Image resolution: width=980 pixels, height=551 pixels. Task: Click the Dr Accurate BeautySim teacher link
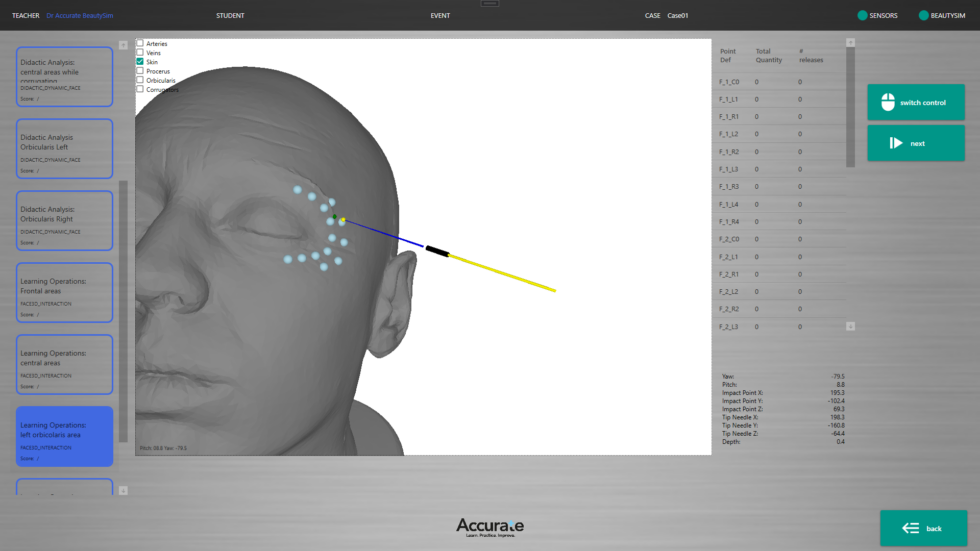(x=79, y=16)
